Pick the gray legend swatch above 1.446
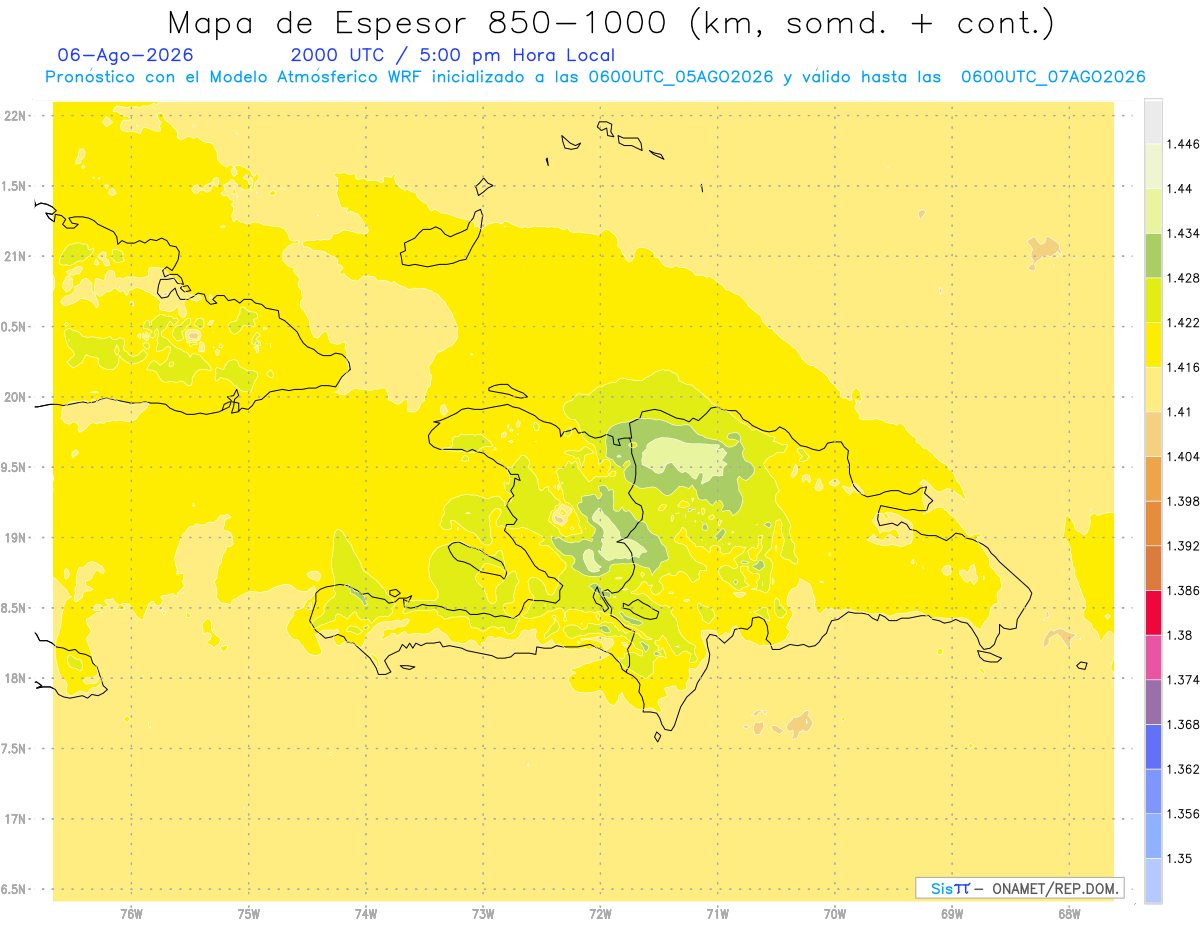 click(1153, 122)
